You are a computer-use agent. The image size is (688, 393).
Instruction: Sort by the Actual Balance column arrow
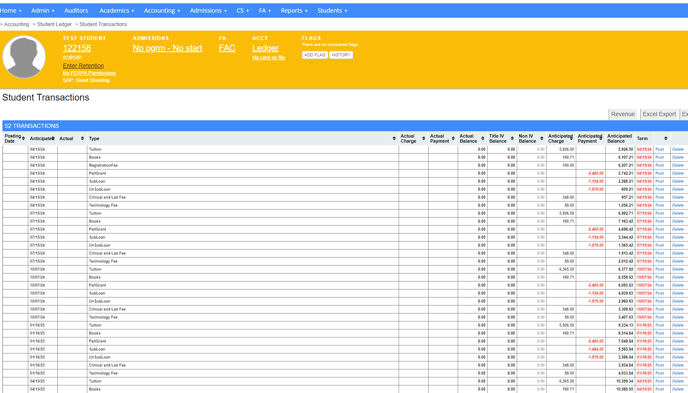click(x=483, y=138)
